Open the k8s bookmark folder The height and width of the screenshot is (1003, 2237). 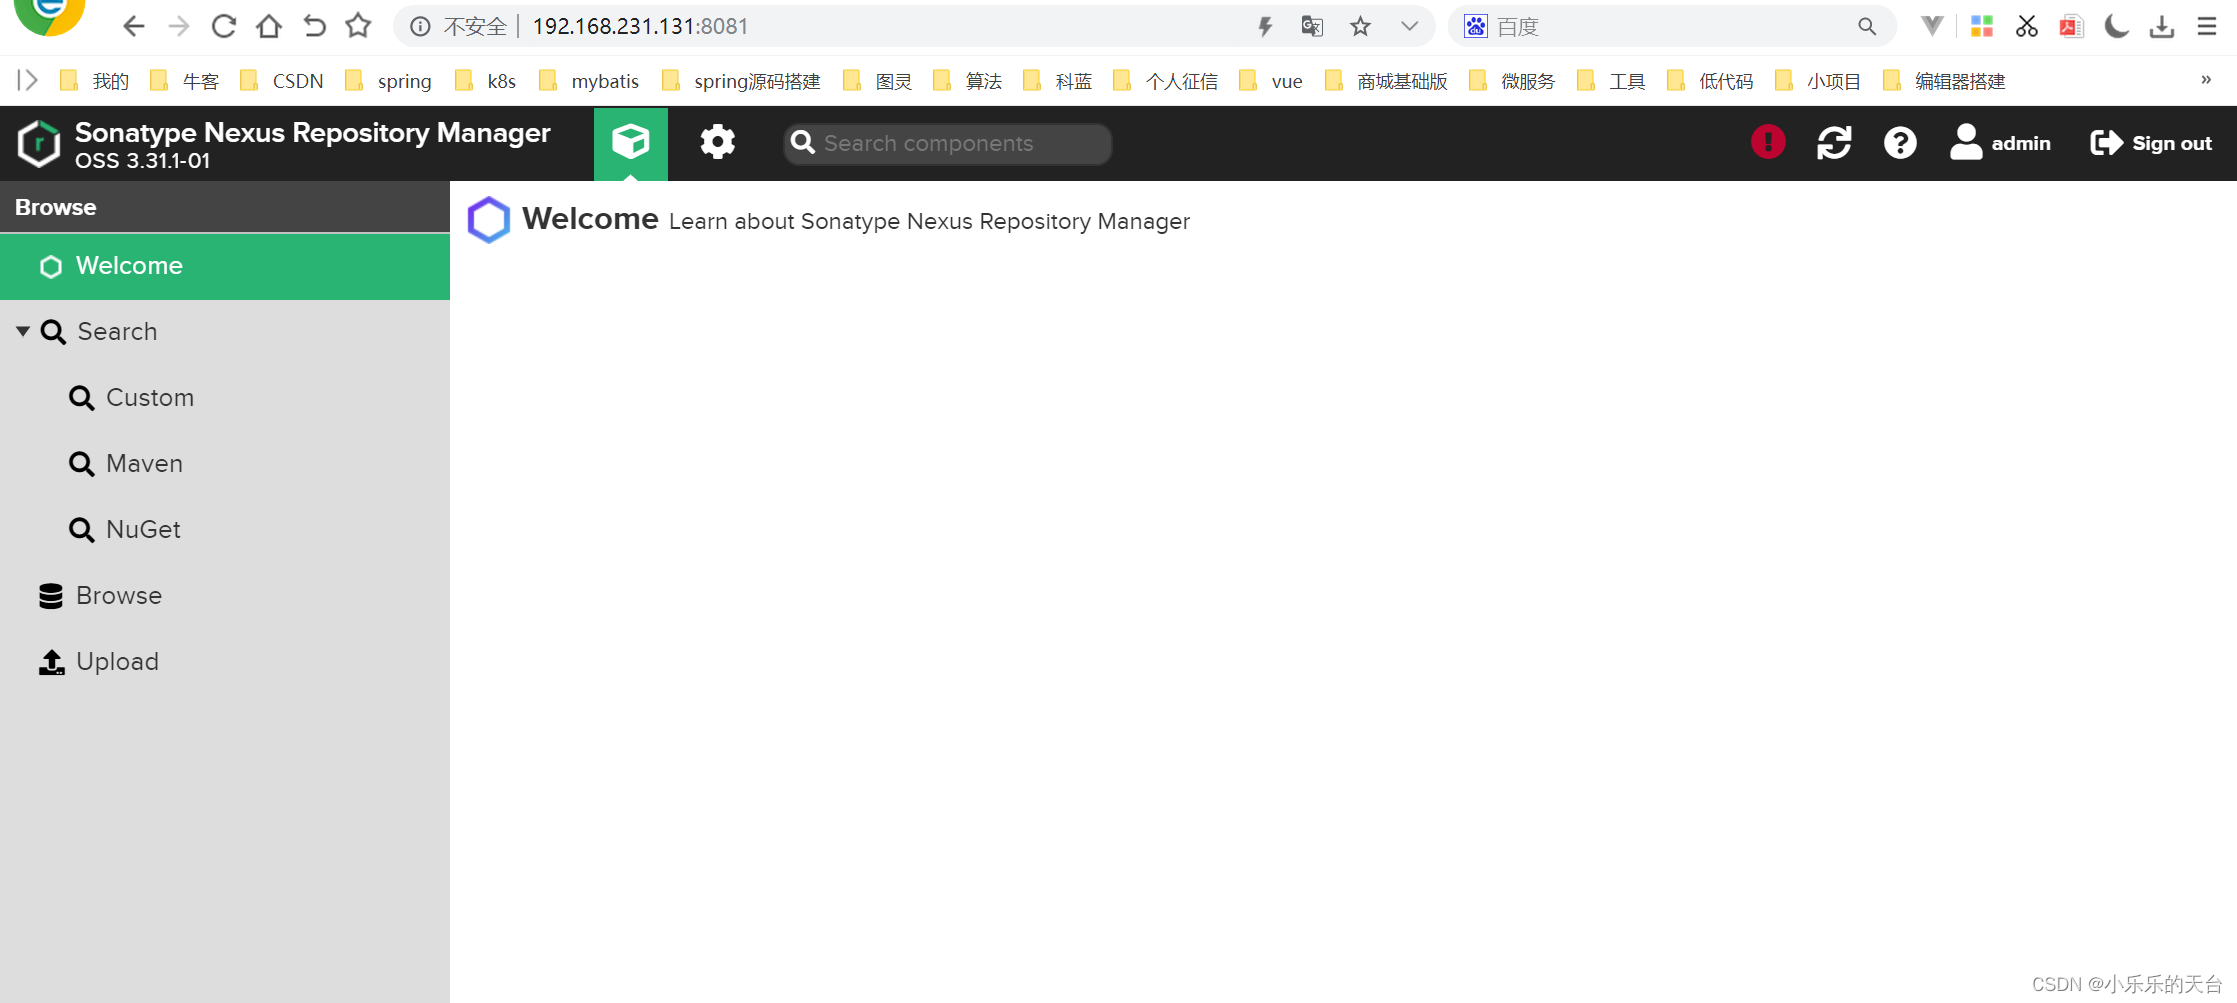(x=485, y=81)
